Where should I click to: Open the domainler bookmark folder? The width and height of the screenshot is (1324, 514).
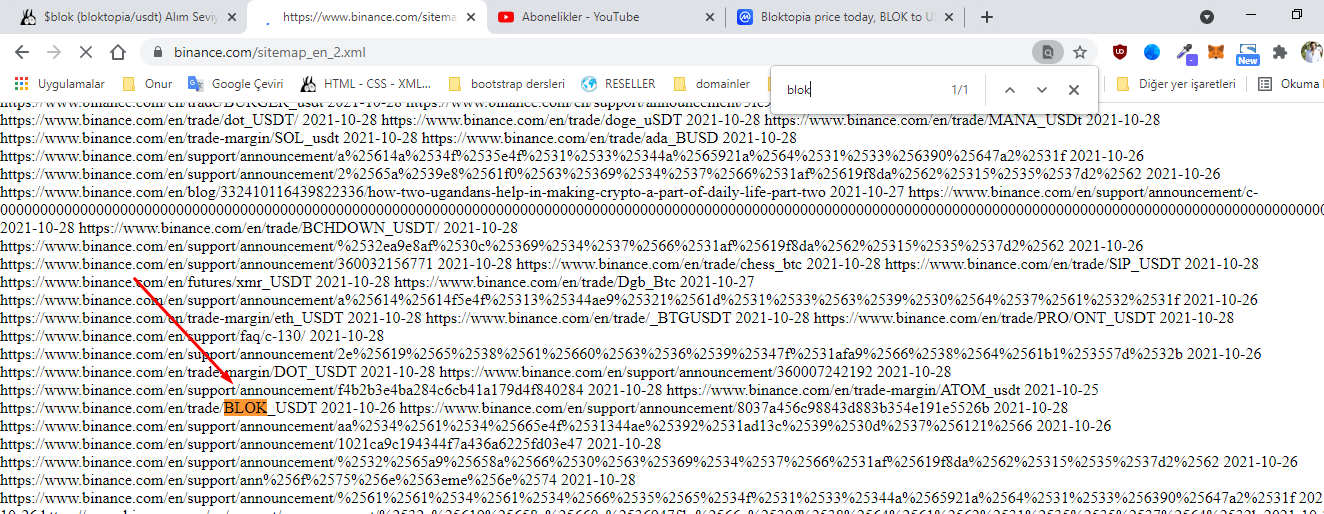(712, 84)
